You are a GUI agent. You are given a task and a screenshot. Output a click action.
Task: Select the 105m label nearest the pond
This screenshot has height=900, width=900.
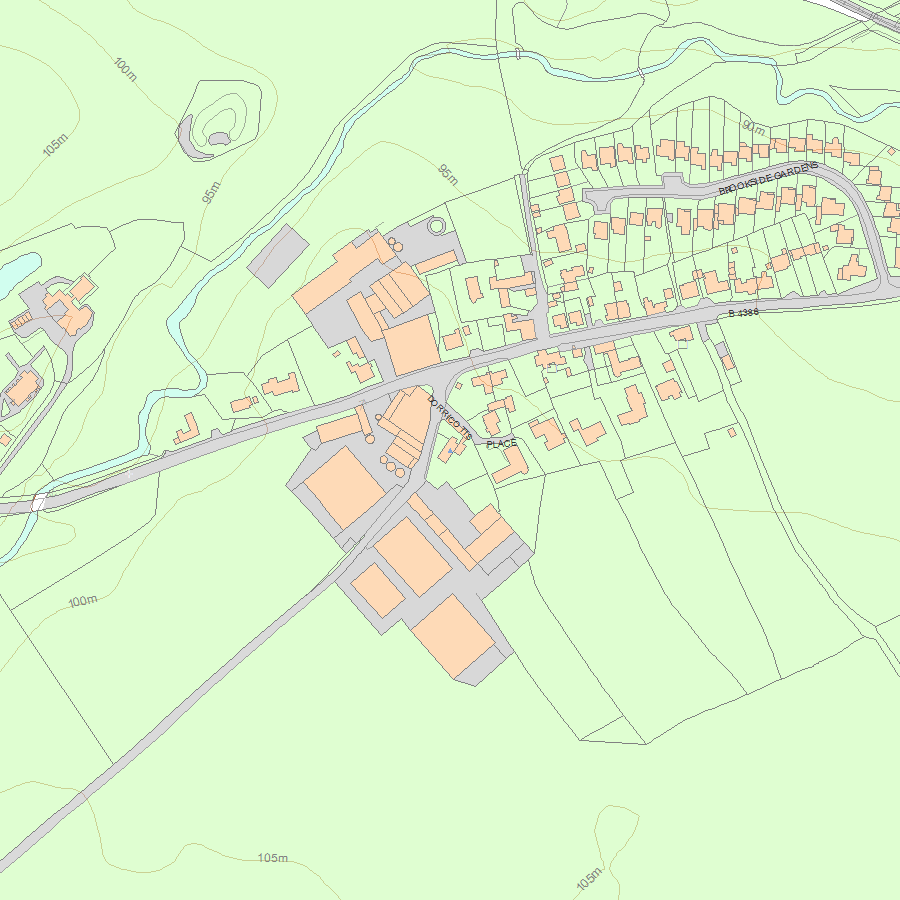[55, 145]
